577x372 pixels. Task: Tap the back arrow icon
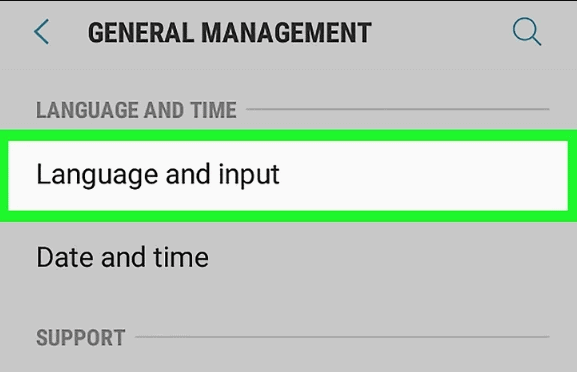pyautogui.click(x=41, y=32)
